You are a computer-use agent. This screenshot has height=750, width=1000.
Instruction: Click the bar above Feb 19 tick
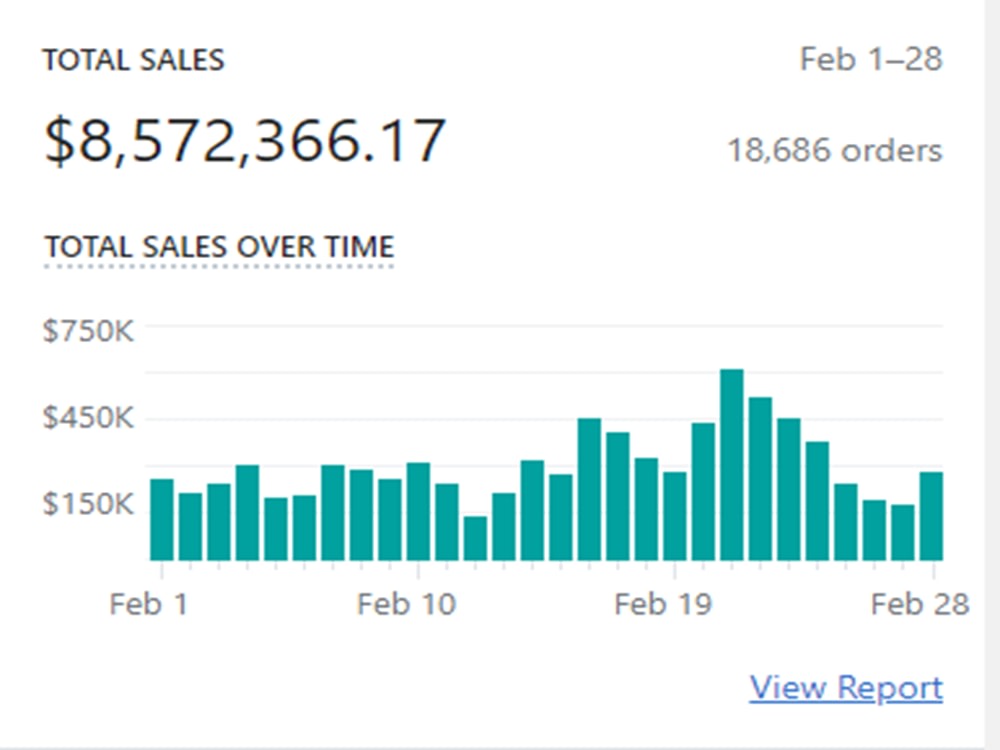click(x=675, y=517)
